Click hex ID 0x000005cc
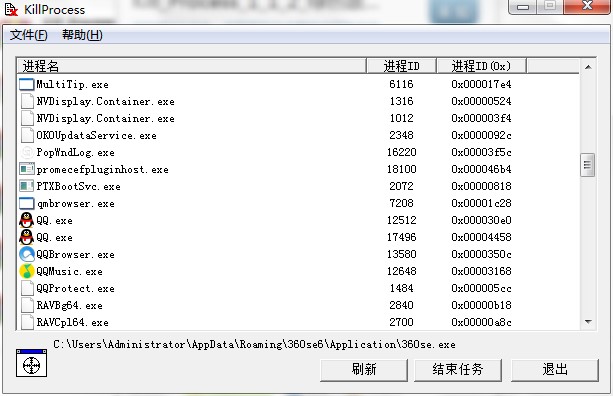 481,288
